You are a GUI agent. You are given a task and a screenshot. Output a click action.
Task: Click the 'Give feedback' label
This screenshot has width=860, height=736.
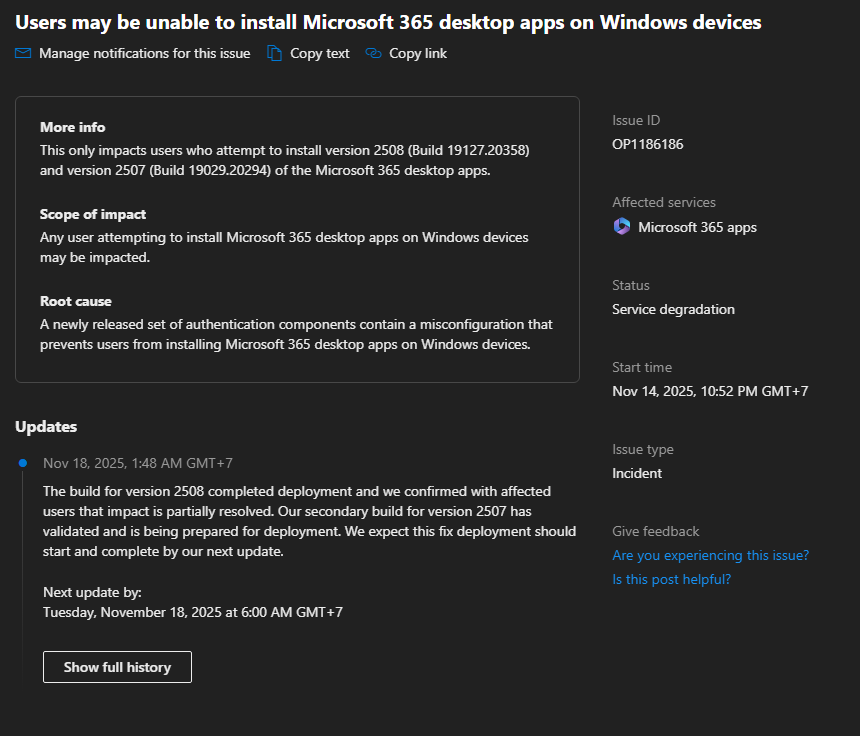click(655, 531)
